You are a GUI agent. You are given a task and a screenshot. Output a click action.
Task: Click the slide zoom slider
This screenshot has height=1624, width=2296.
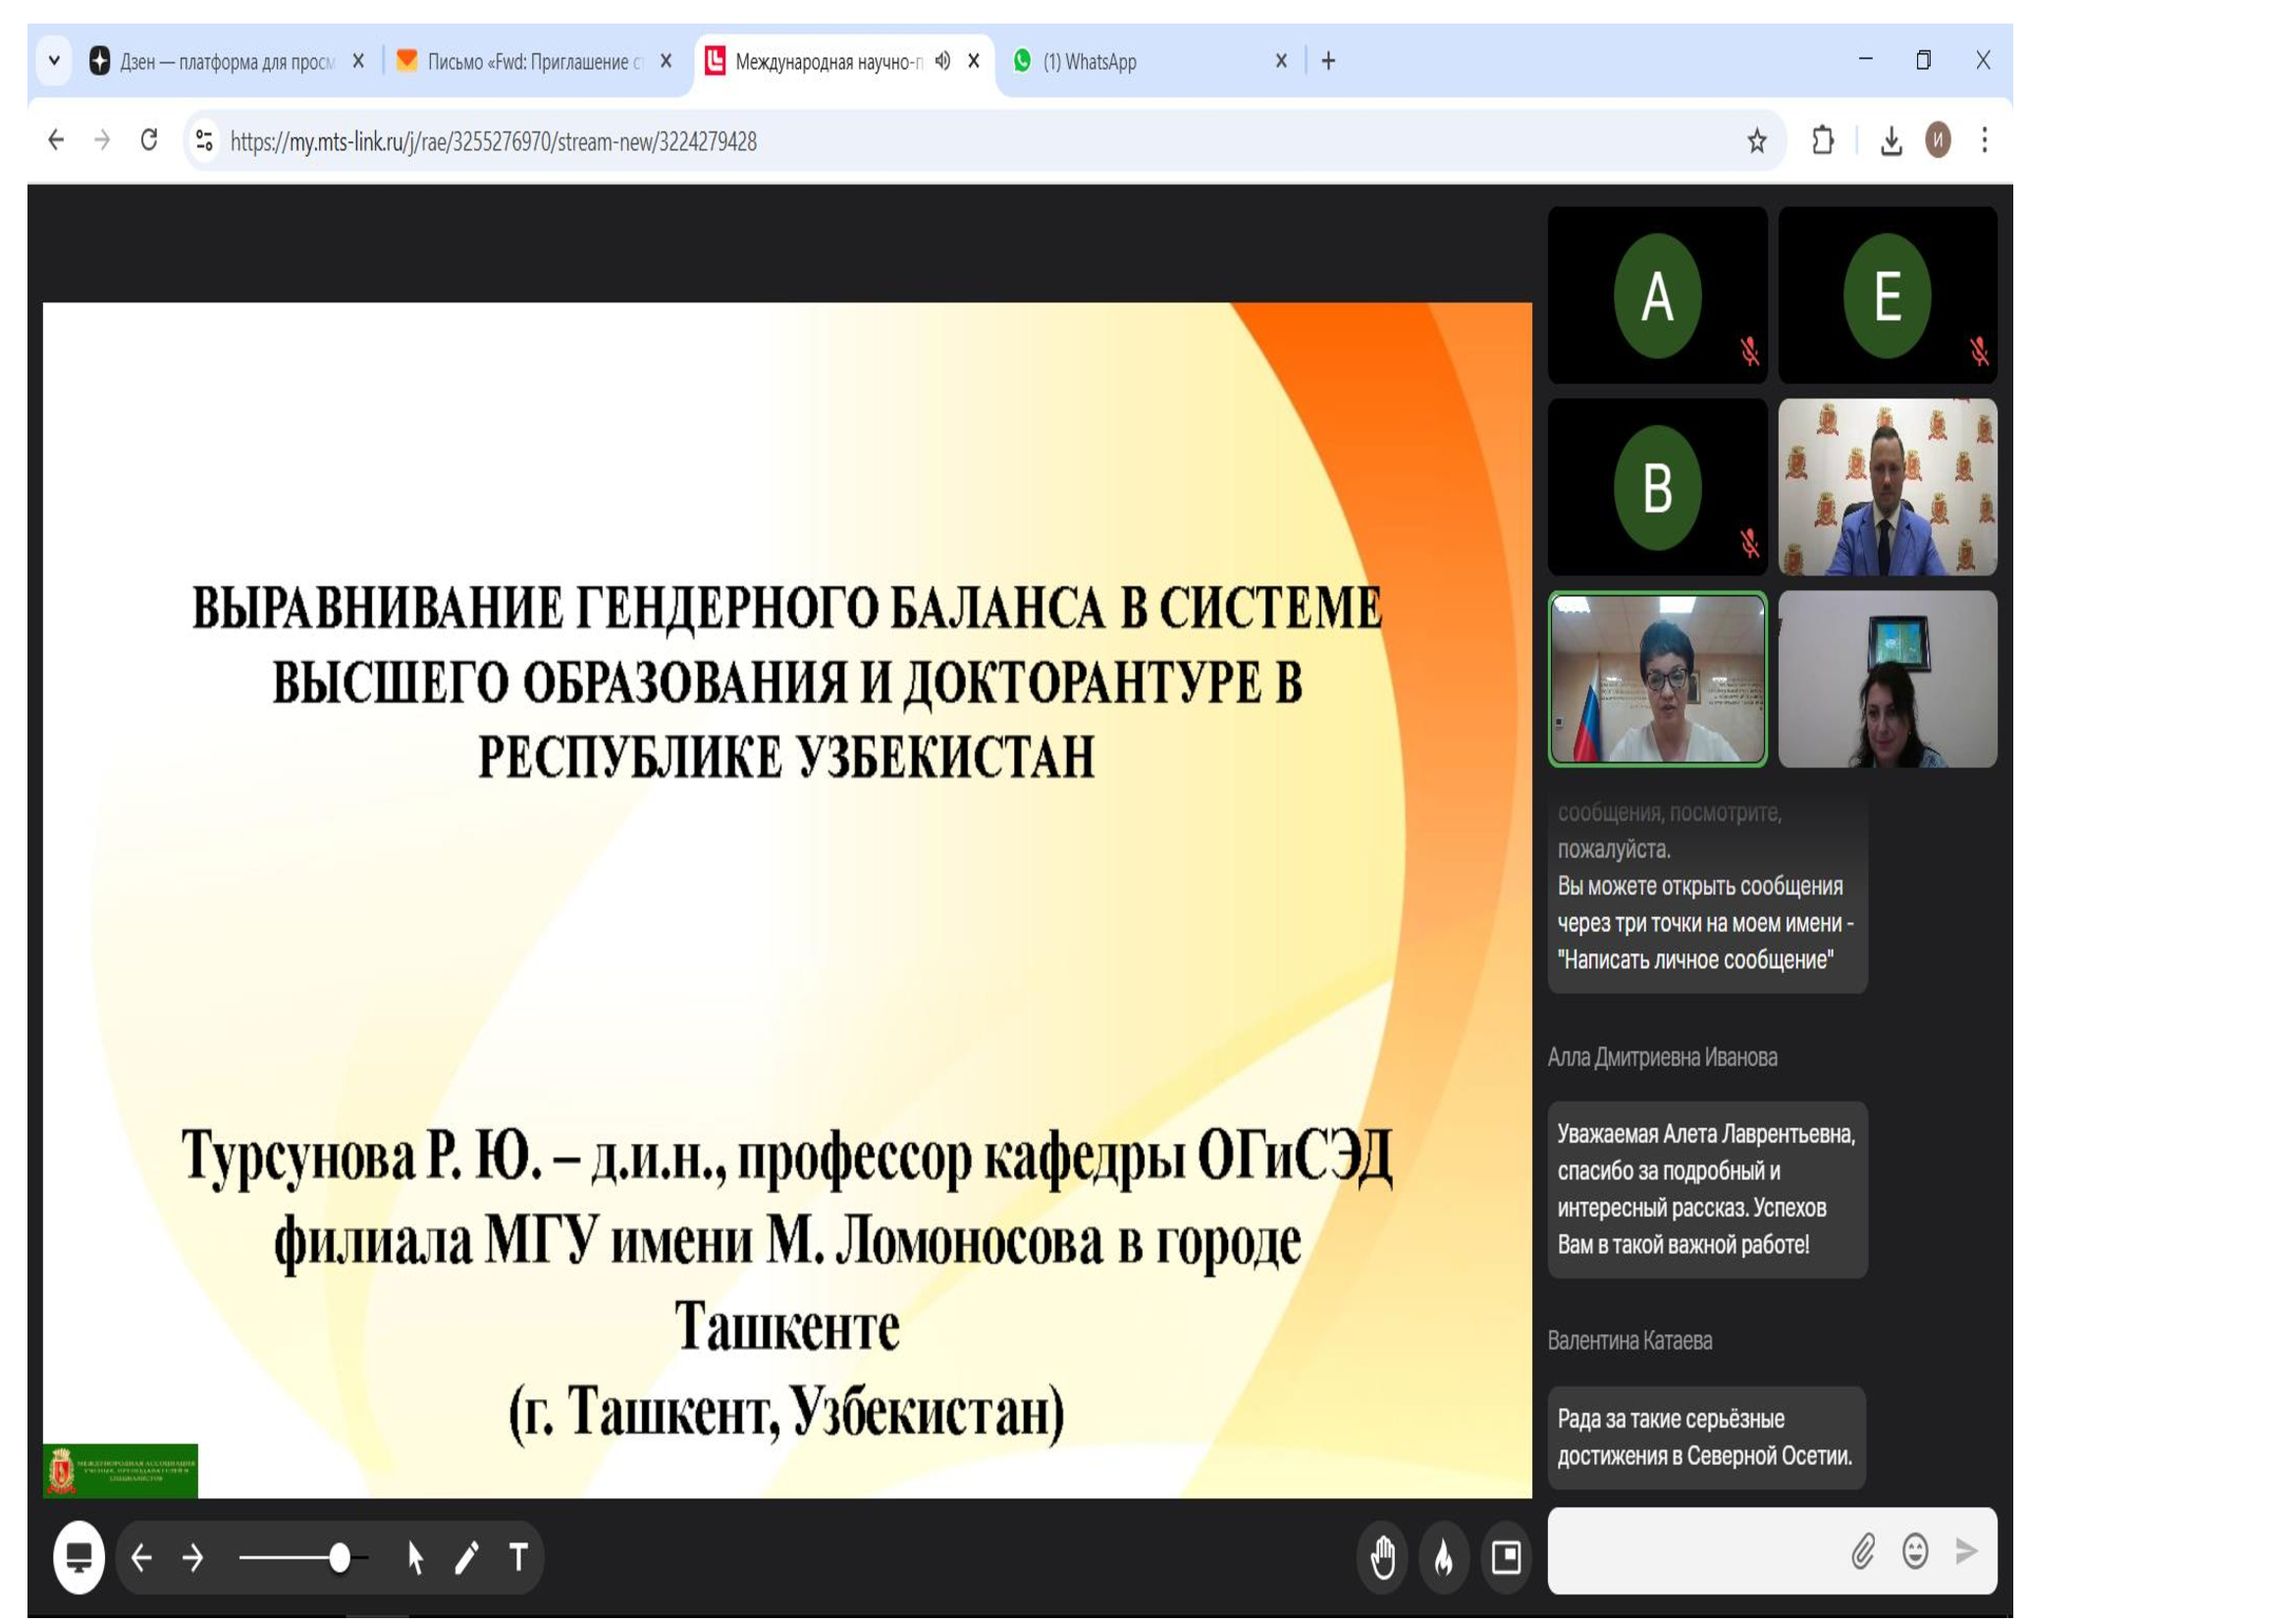pos(339,1557)
